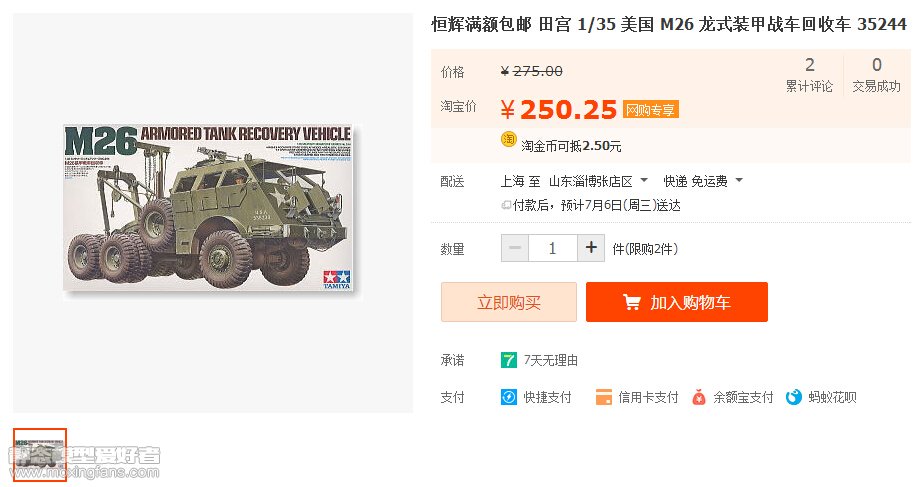This screenshot has height=487, width=916.
Task: Click the quantity input field showing 1
Action: 553,248
